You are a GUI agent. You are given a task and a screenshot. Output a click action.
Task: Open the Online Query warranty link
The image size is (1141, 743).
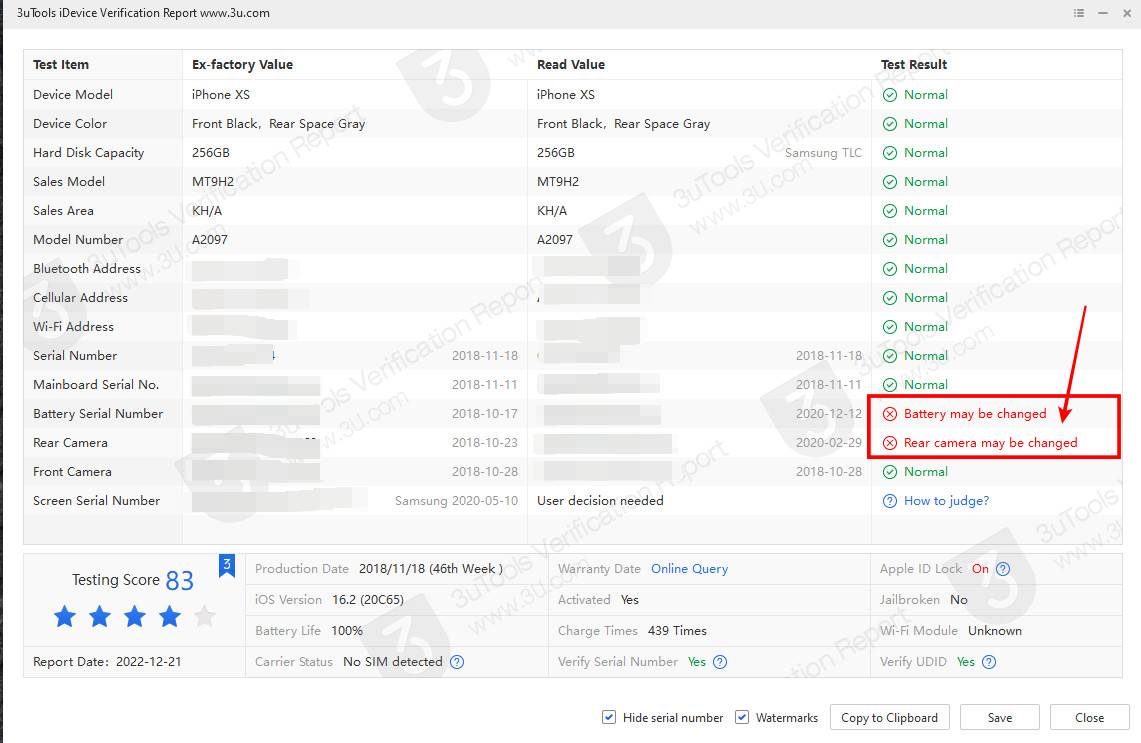(x=689, y=569)
